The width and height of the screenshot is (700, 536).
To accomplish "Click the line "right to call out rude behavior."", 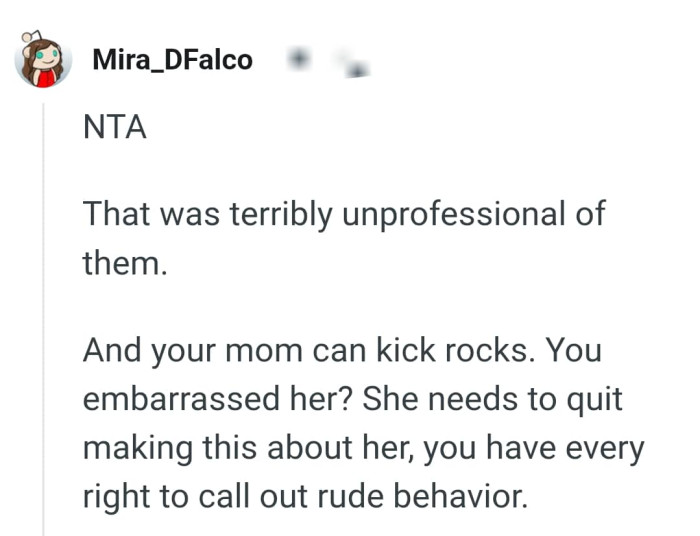I will coord(304,494).
